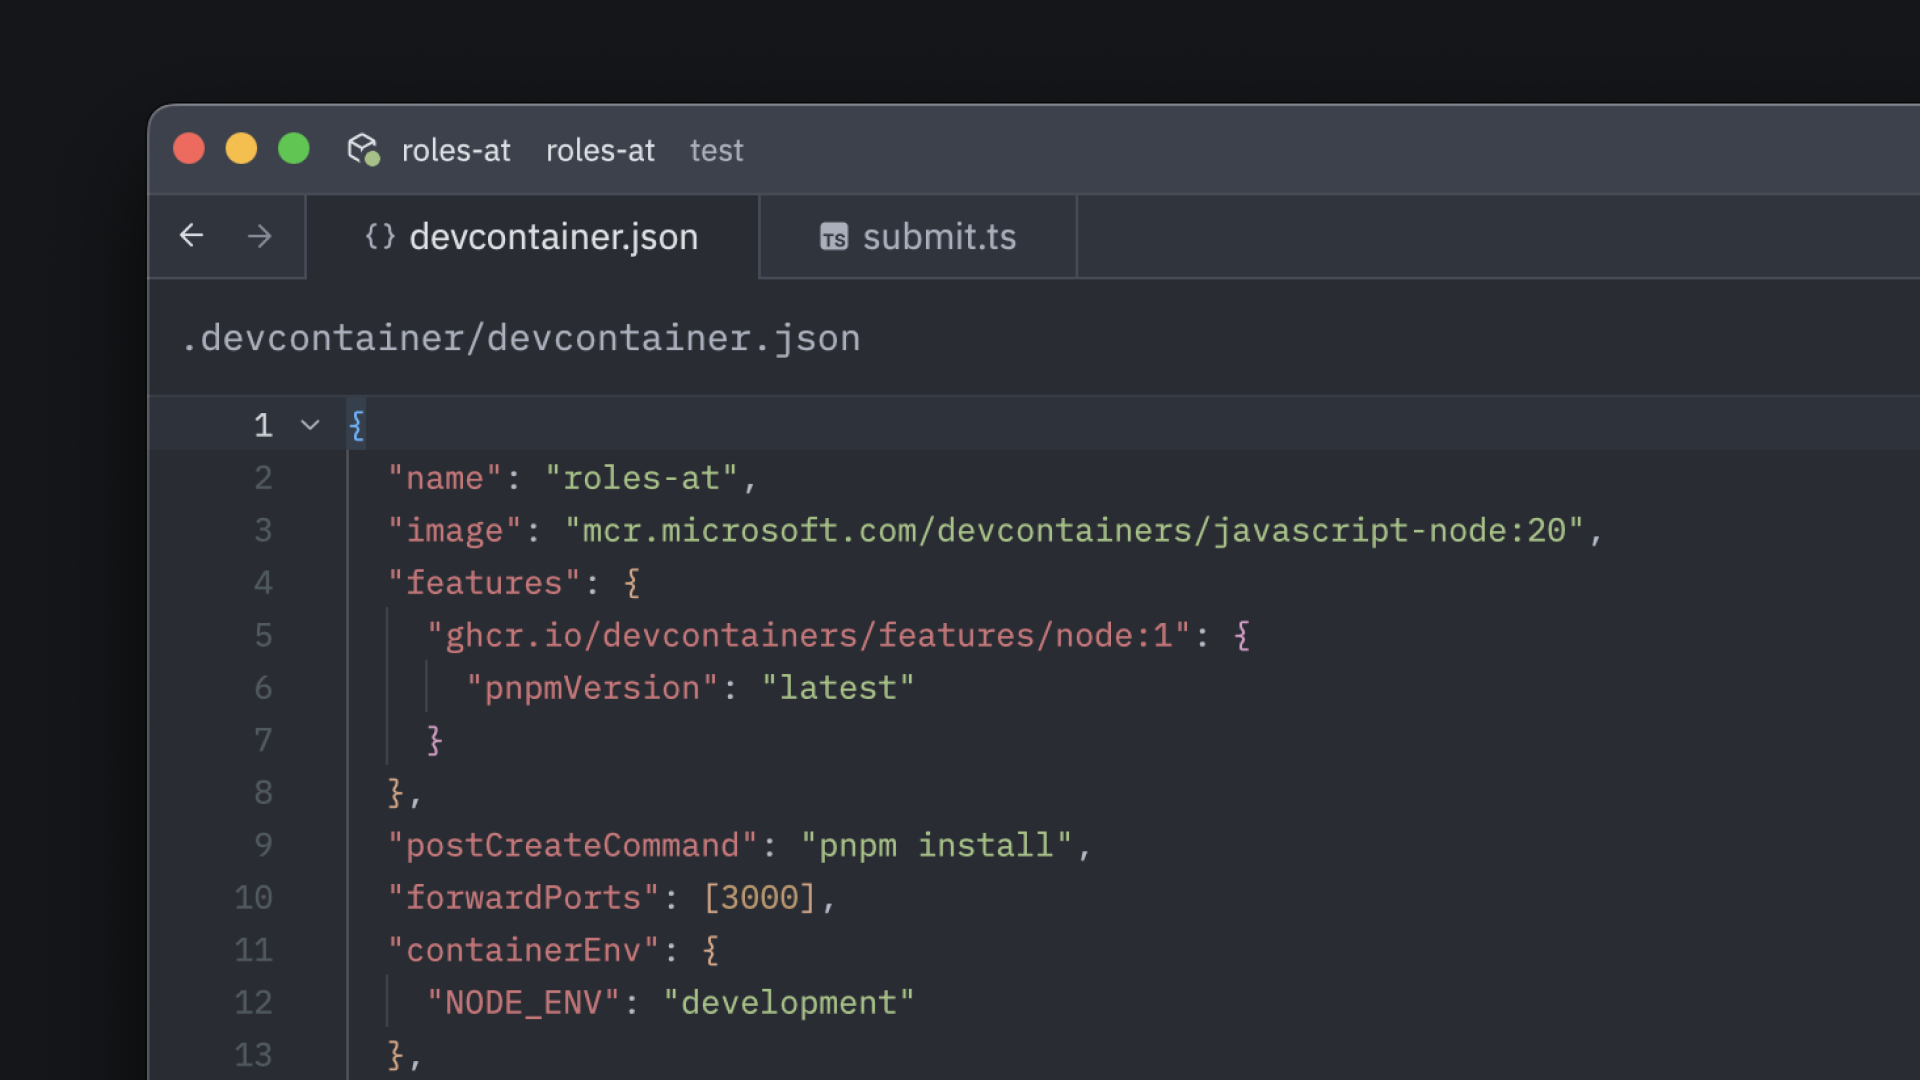This screenshot has height=1080, width=1920.
Task: Click the "postCreateCommand" key on line 9
Action: 572,845
